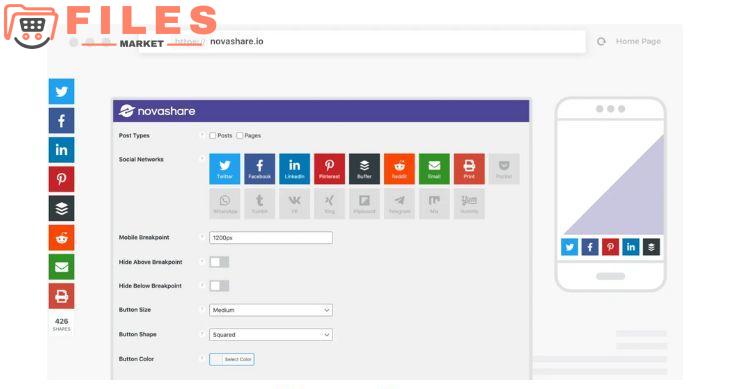Tap the Facebook icon in phone preview

pos(590,247)
